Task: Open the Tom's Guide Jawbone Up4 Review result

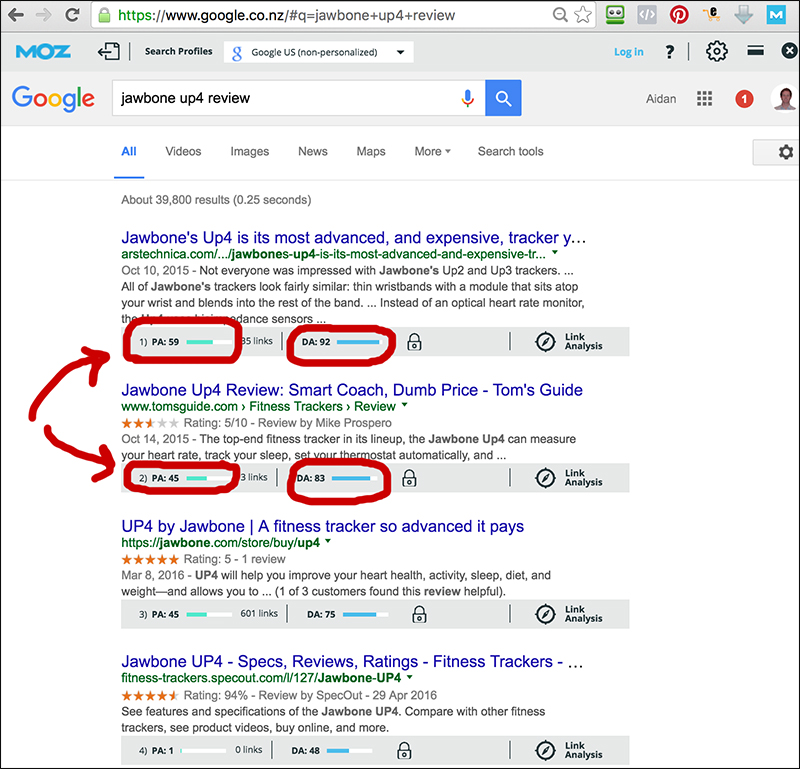Action: (352, 390)
